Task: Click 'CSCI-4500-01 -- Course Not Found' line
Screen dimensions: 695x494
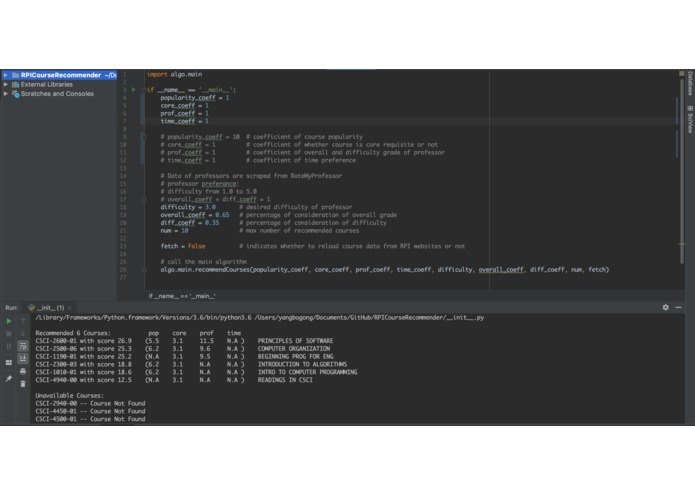Action: tap(90, 419)
